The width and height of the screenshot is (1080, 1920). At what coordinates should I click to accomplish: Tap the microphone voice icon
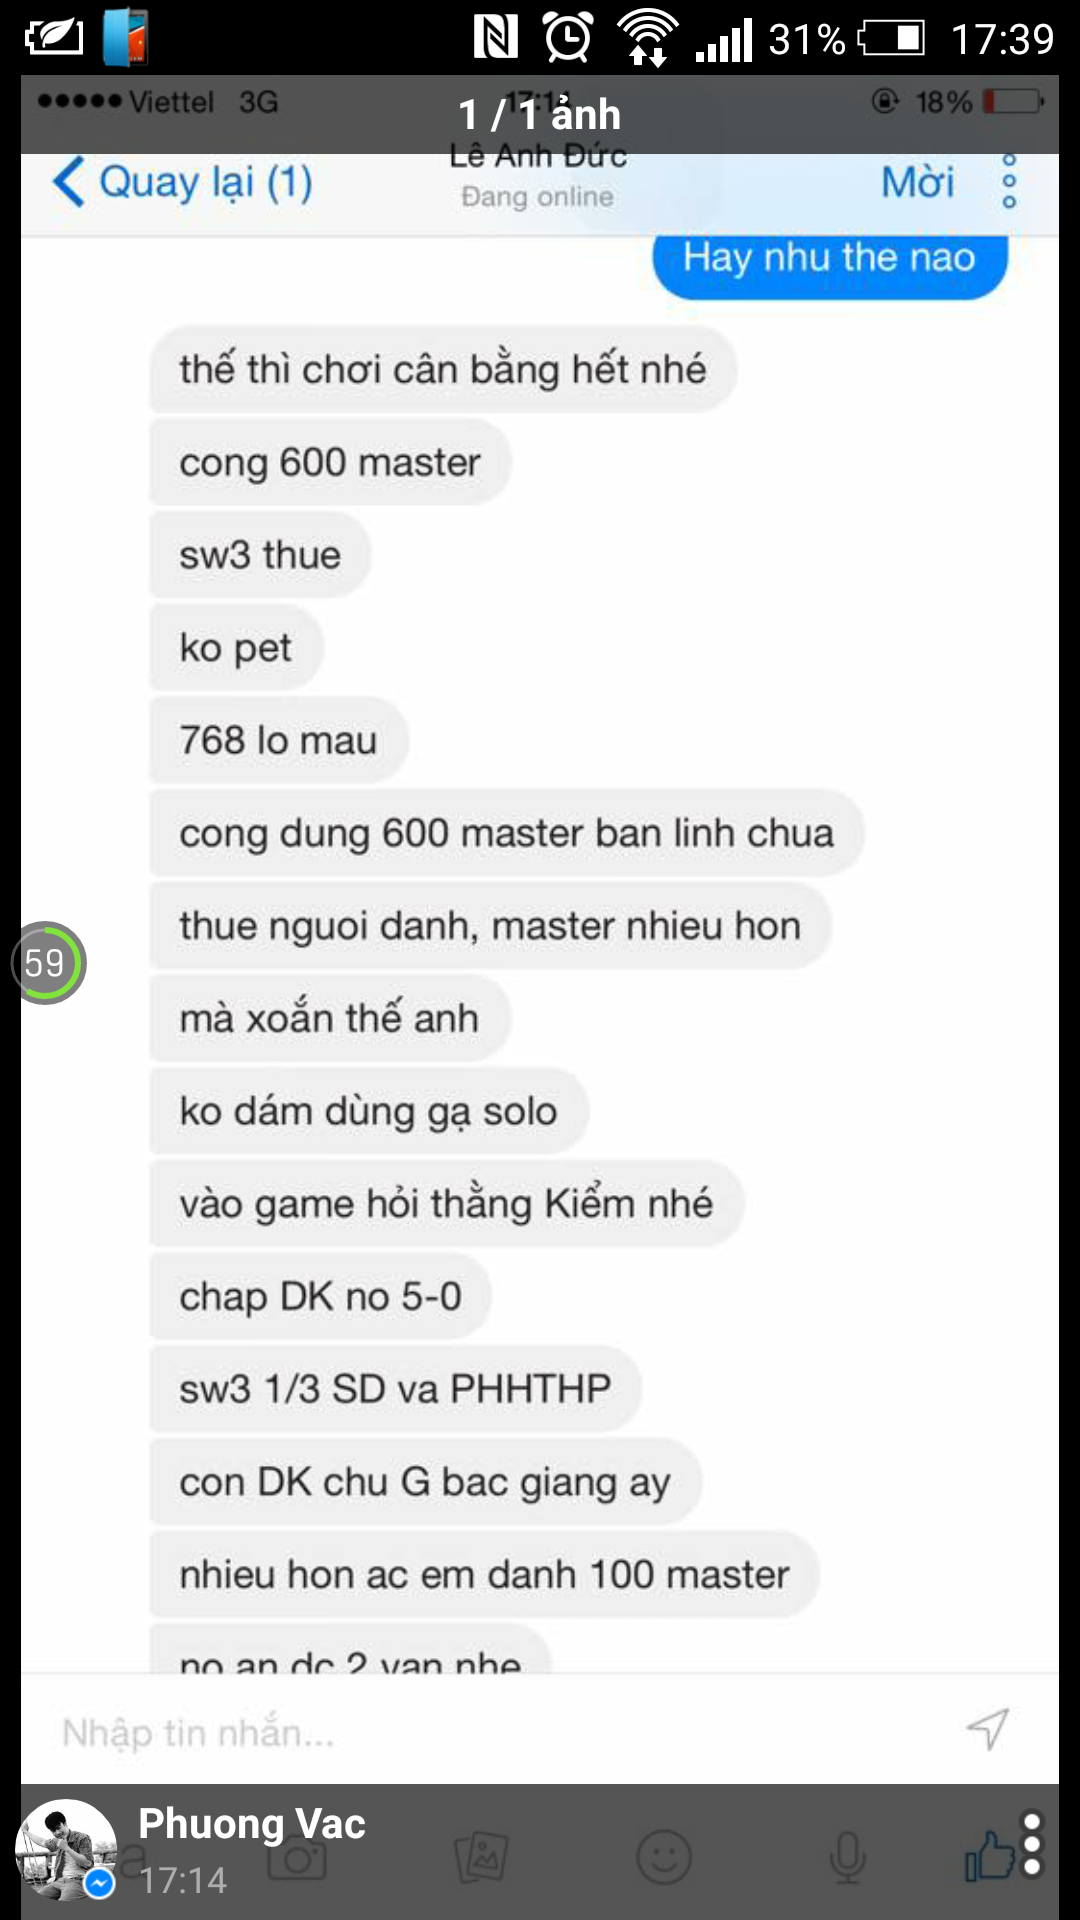[x=847, y=1858]
